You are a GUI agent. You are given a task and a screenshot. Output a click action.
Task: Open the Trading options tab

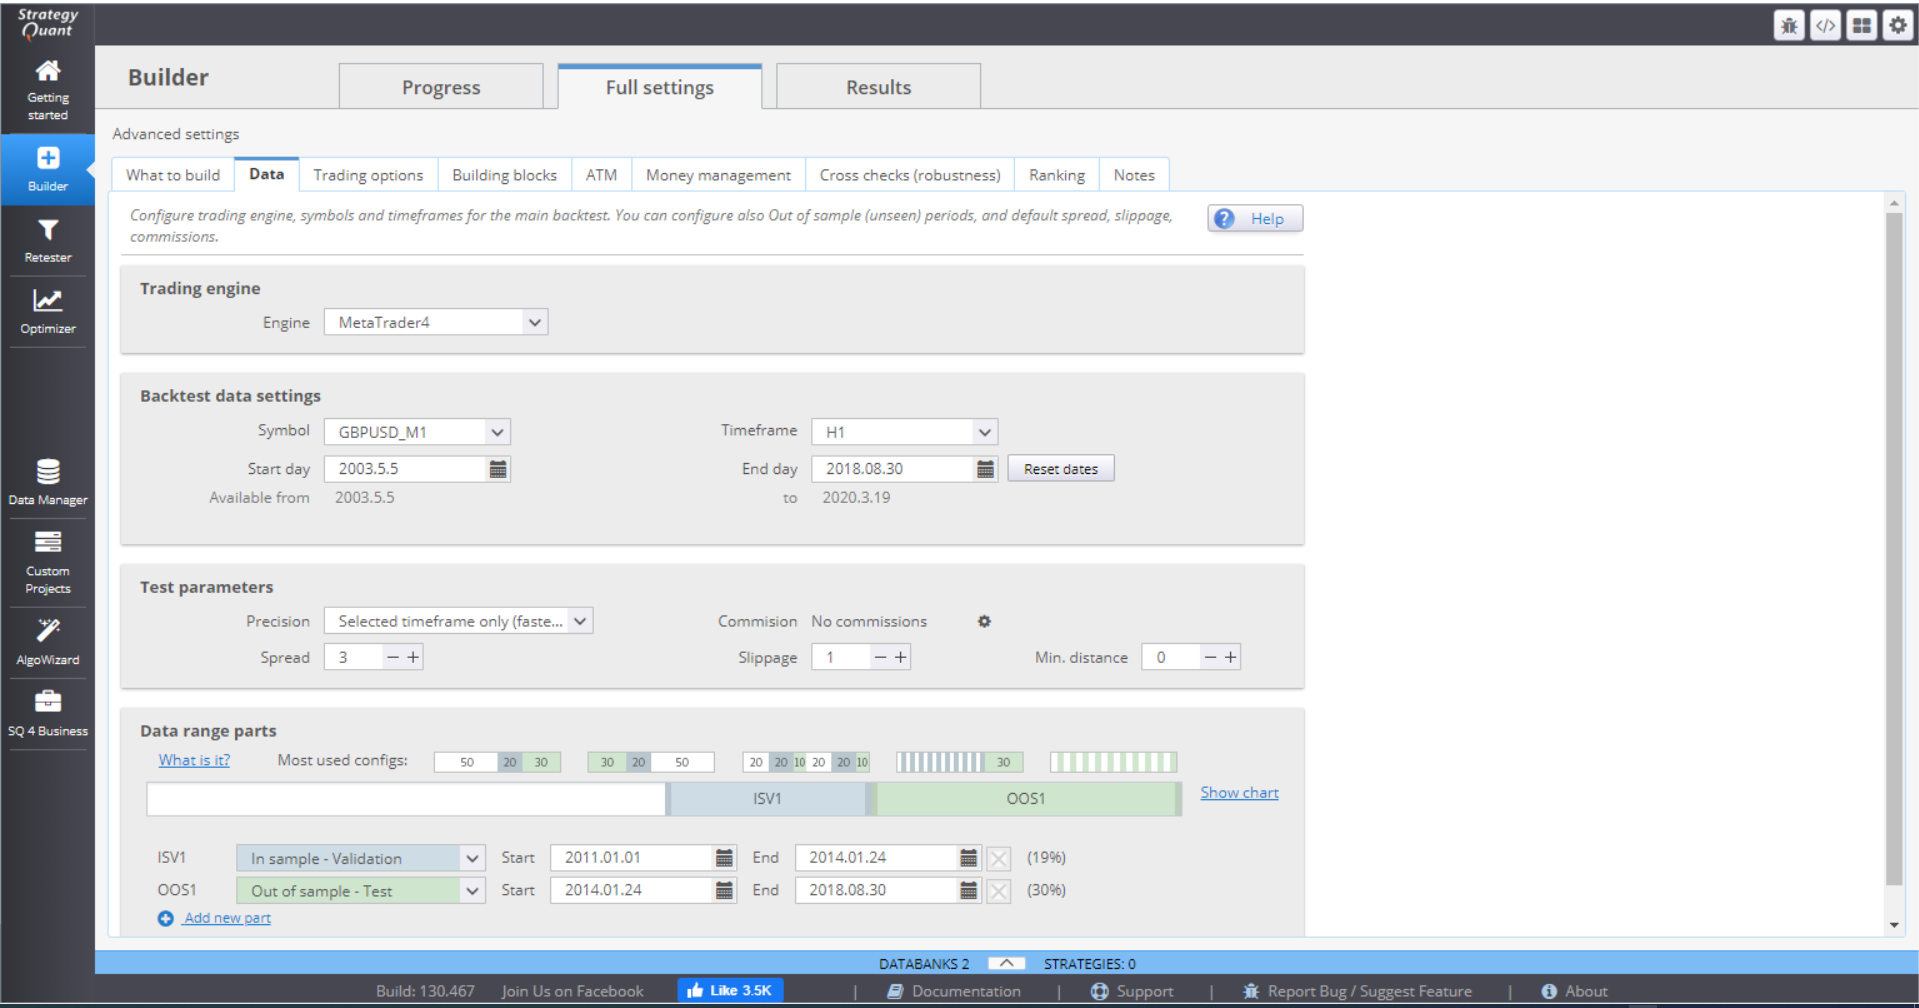368,175
